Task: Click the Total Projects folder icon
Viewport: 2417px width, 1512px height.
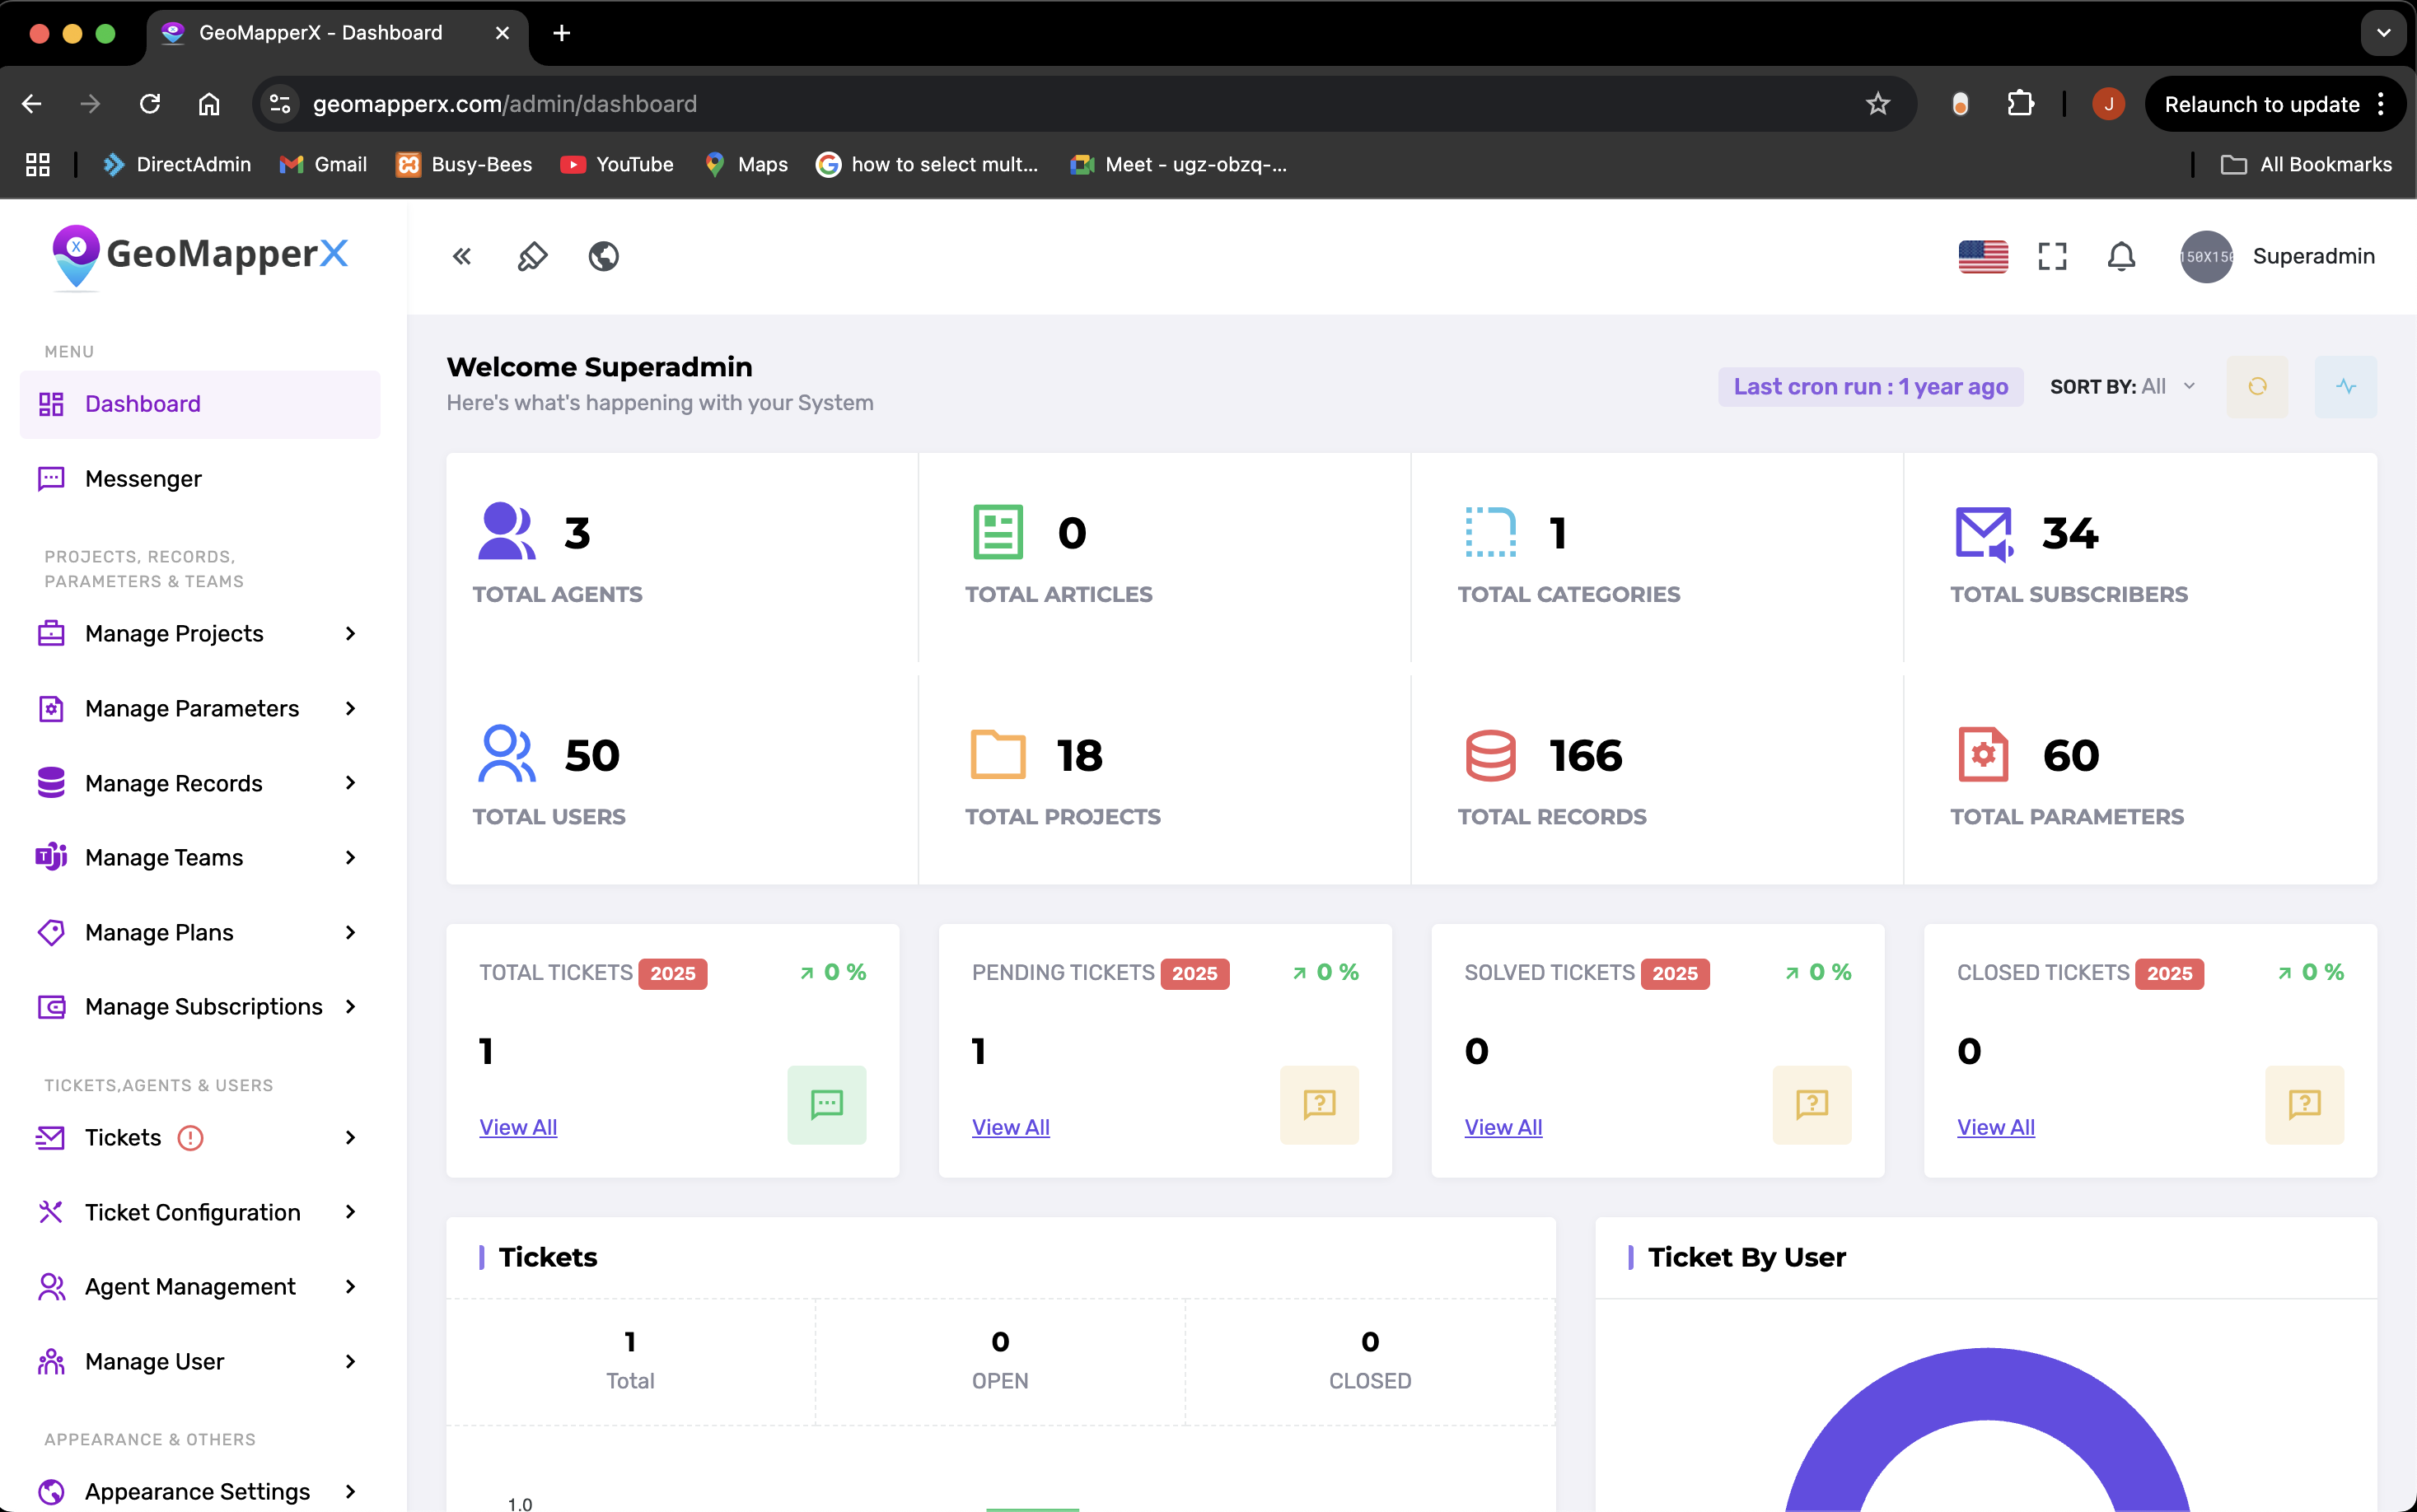Action: (x=998, y=754)
